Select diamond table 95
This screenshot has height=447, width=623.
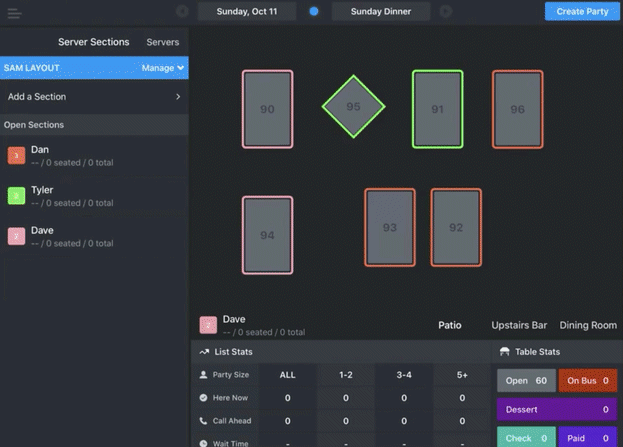(x=353, y=106)
